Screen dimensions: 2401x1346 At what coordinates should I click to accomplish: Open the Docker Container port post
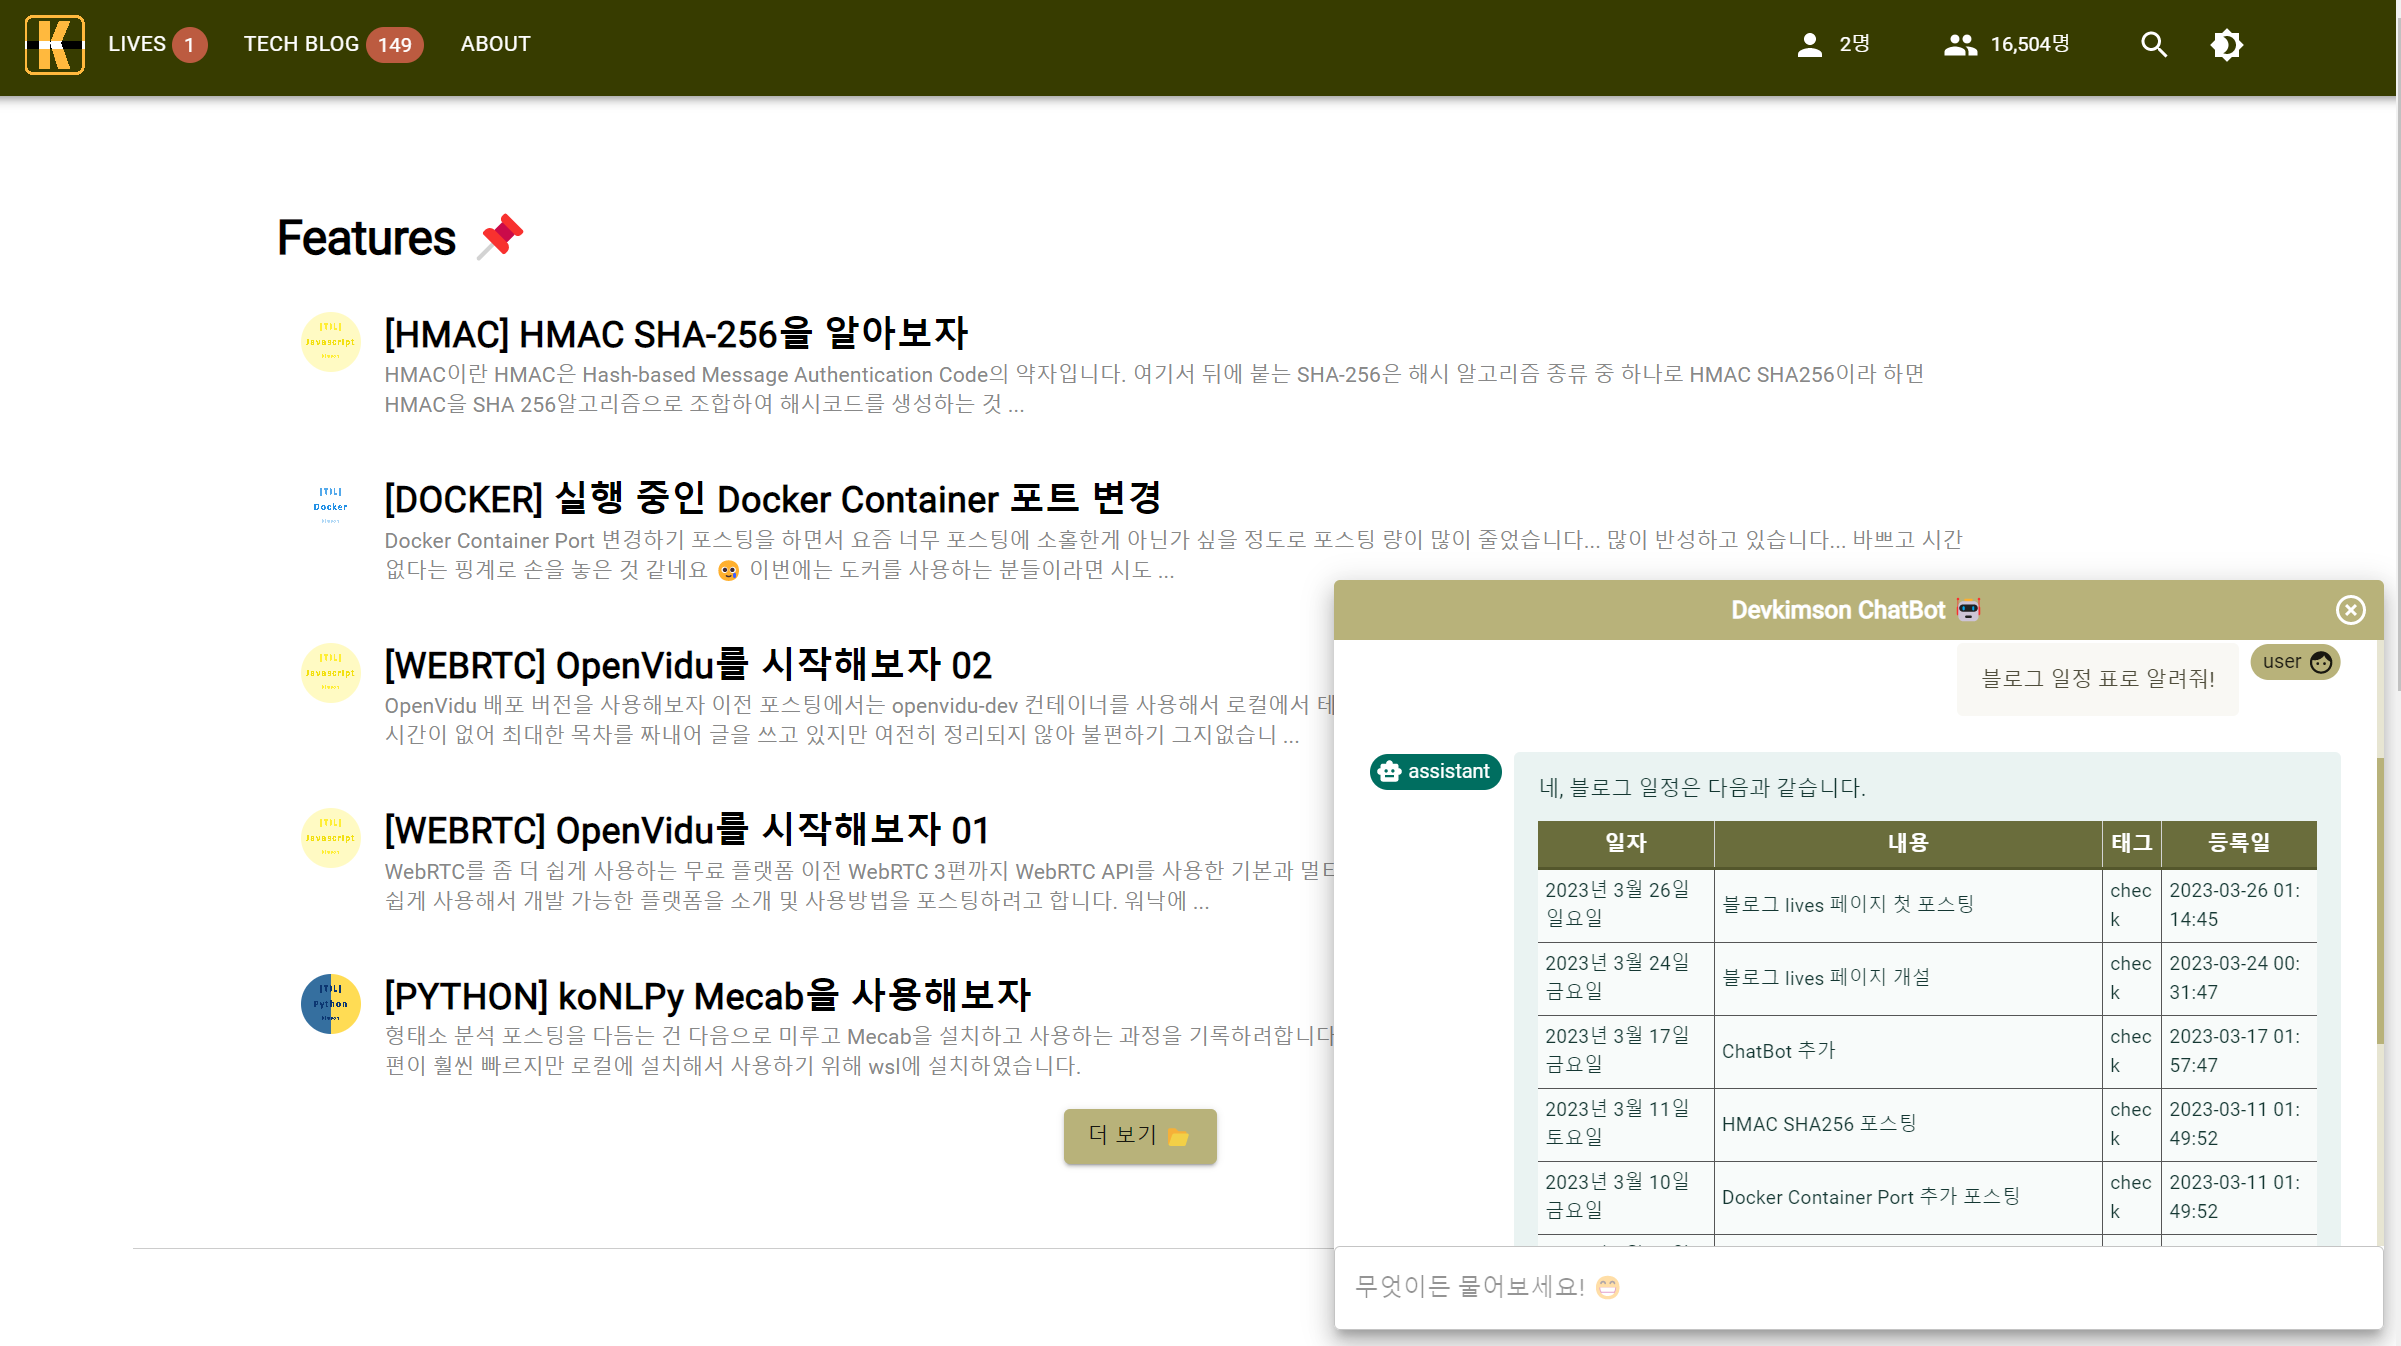point(772,499)
